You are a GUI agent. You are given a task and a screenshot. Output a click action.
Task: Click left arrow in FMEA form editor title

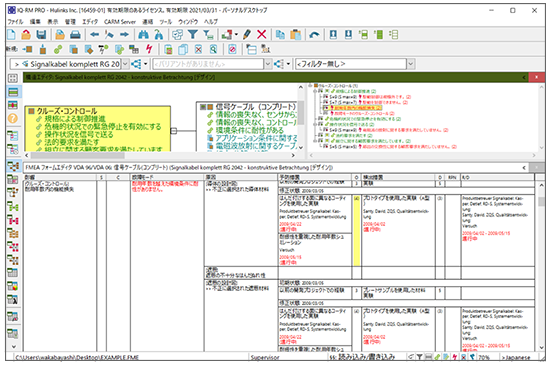point(524,168)
